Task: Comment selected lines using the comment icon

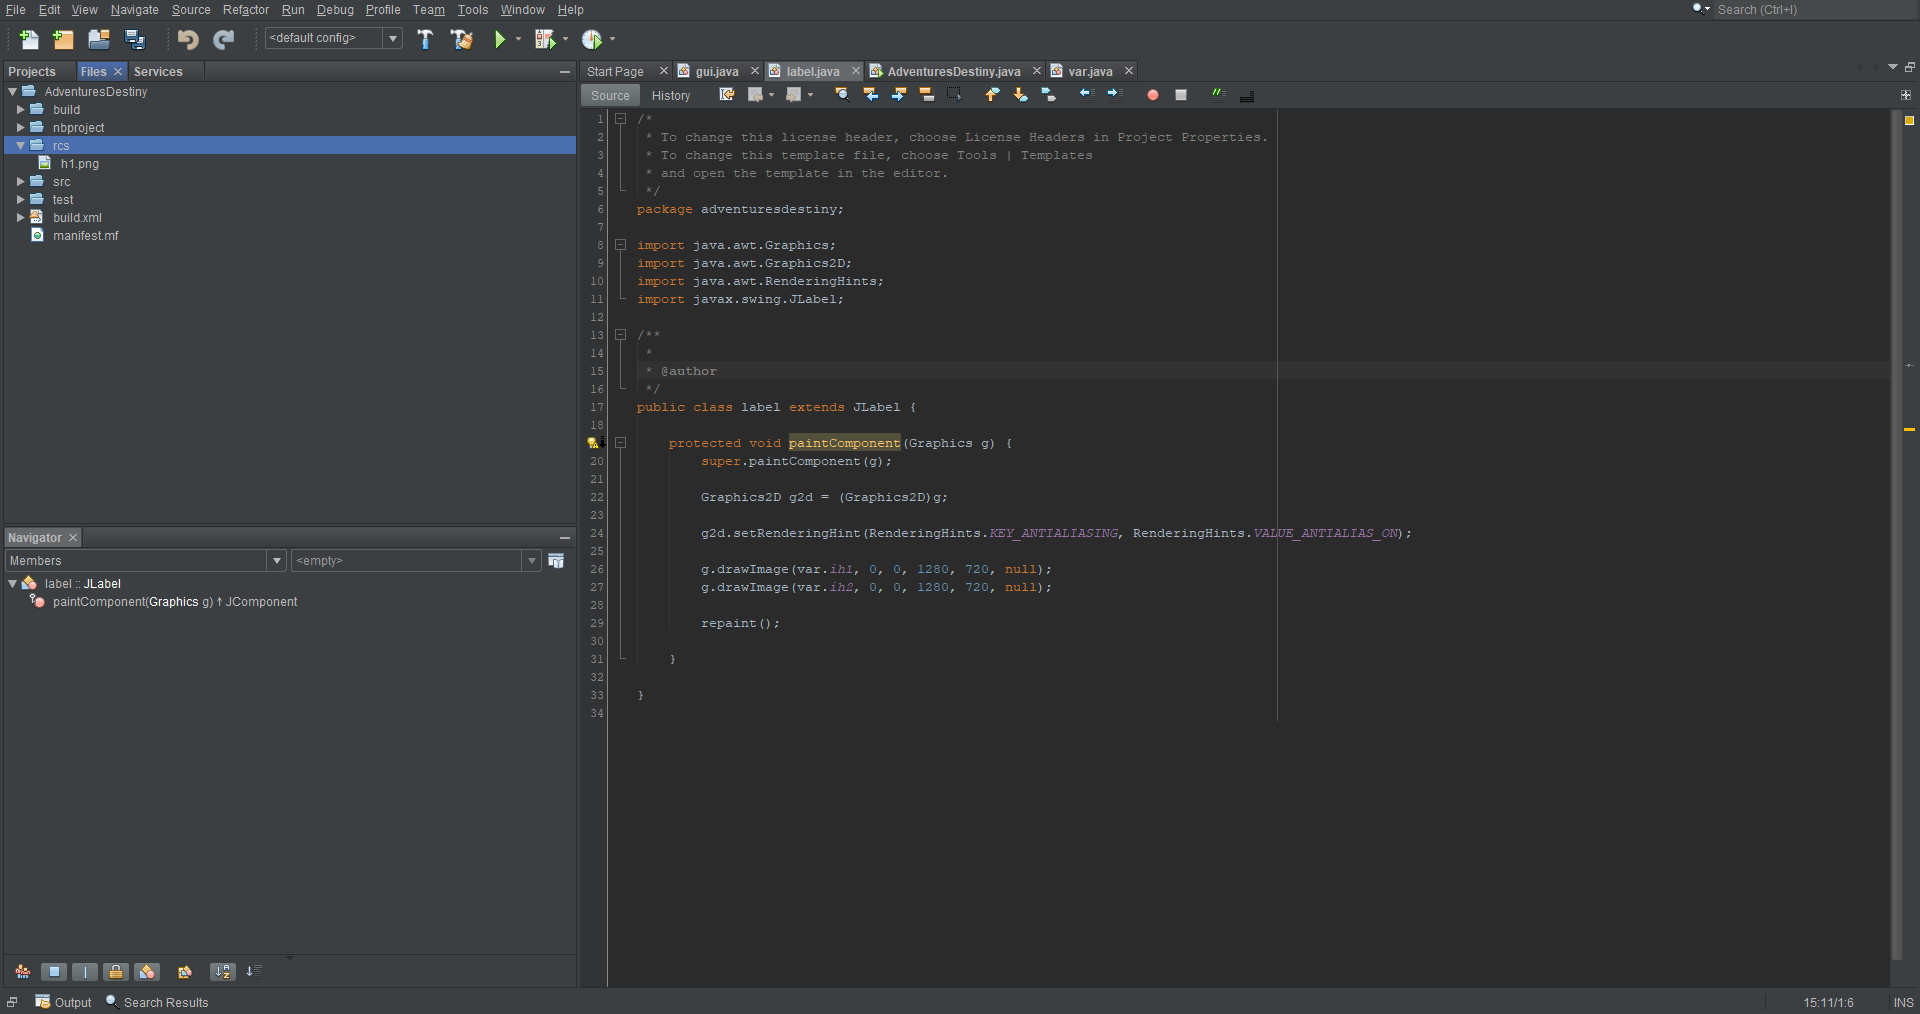Action: 1218,94
